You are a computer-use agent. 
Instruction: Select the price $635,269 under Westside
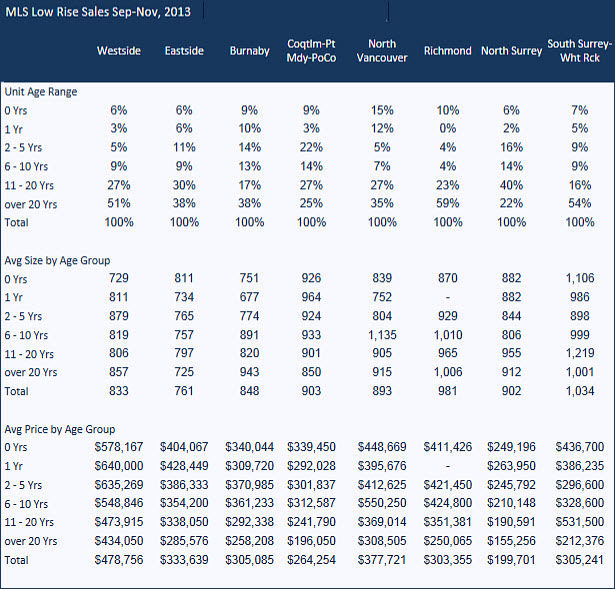tap(119, 485)
